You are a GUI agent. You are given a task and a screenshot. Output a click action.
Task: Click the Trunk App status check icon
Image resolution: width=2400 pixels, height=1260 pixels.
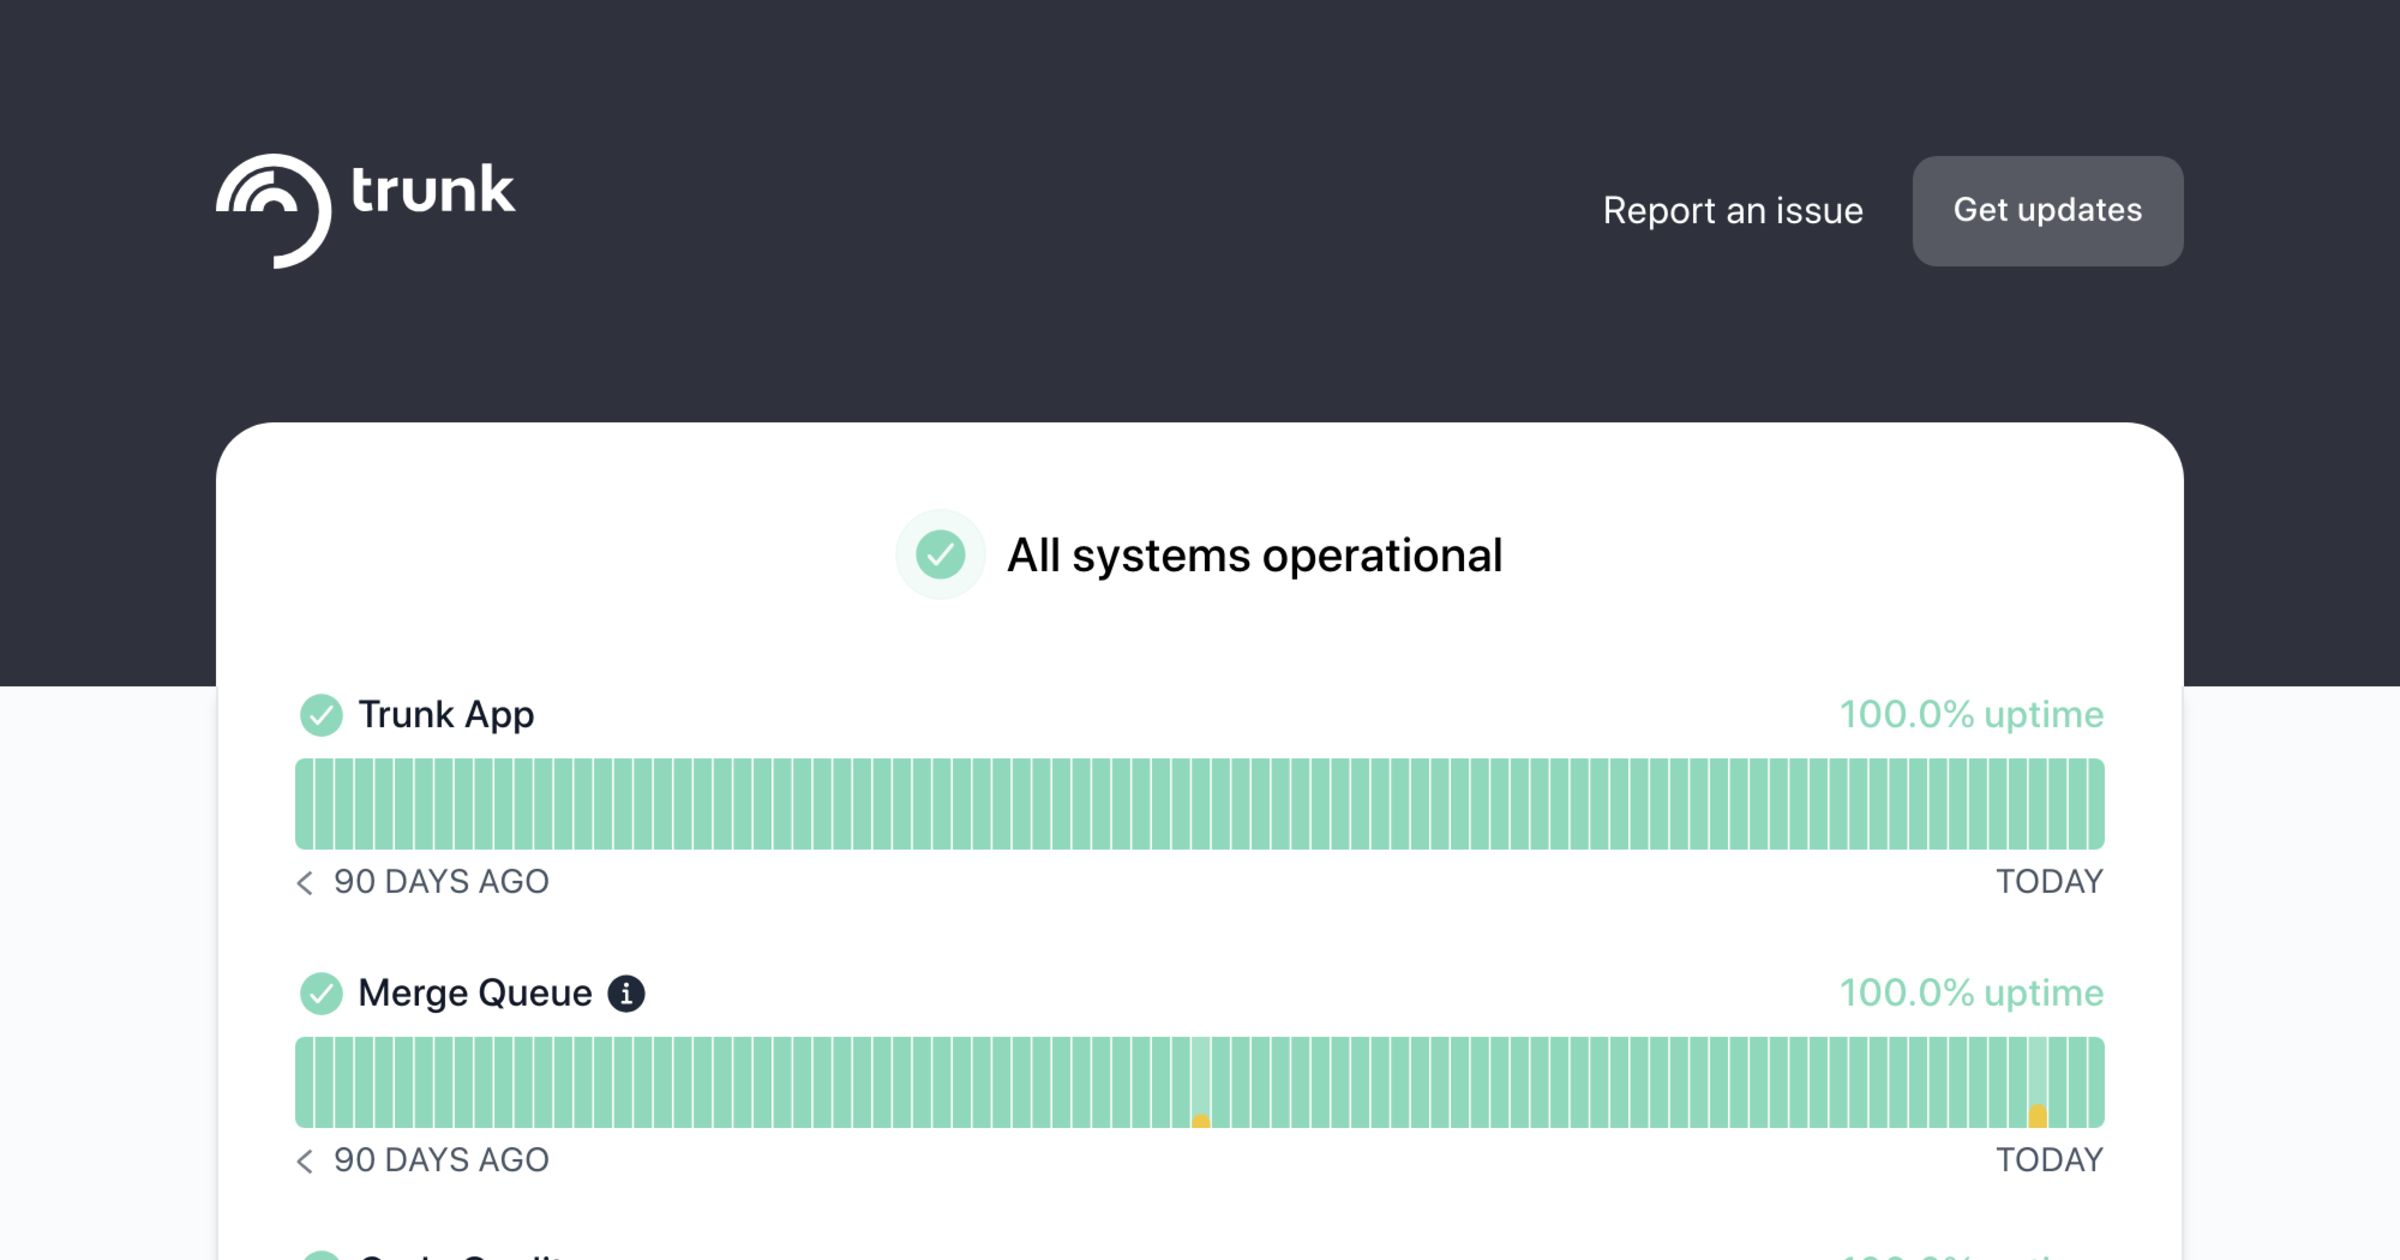click(321, 715)
